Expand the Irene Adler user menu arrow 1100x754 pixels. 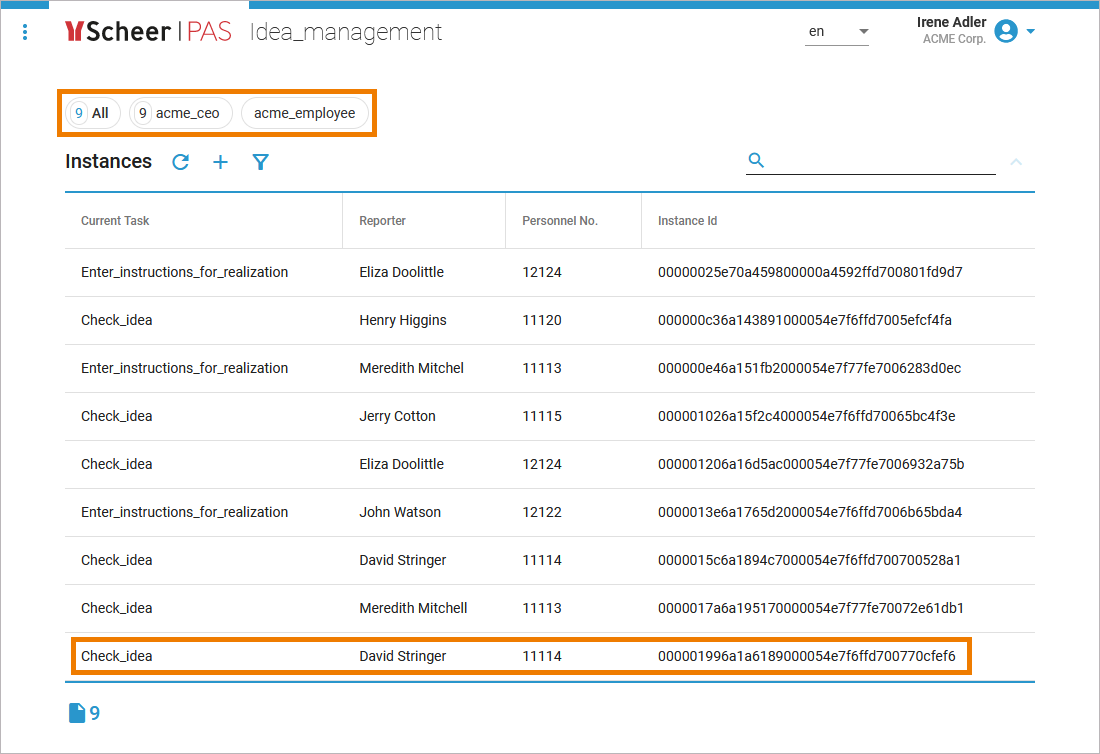[1031, 31]
